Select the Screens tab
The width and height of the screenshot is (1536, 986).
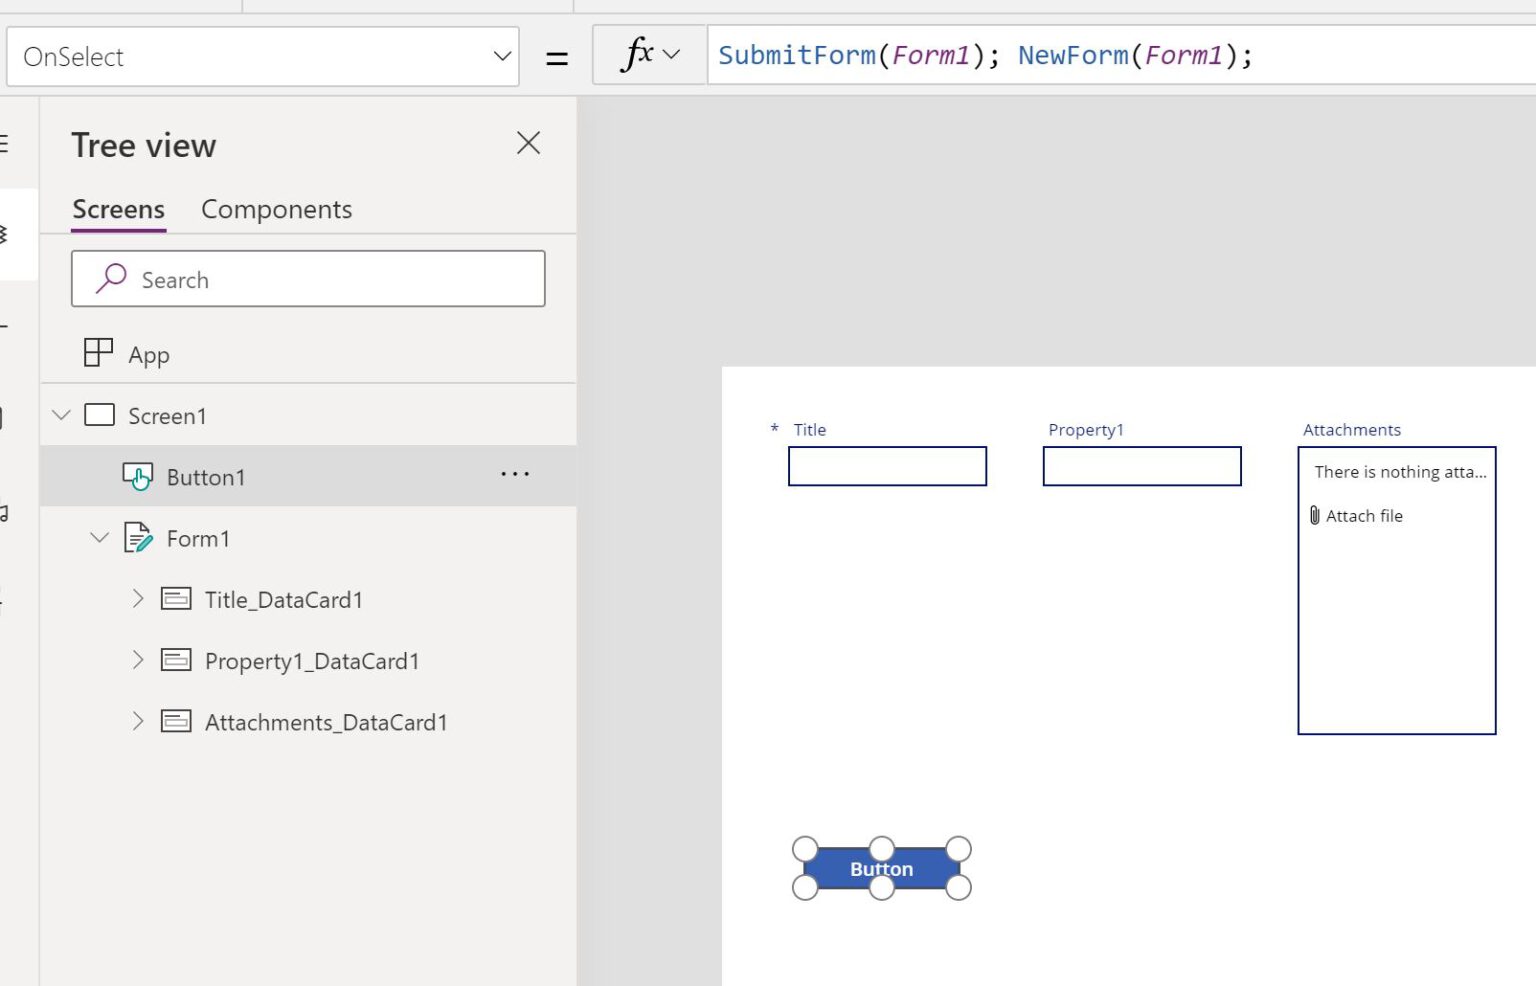coord(118,209)
